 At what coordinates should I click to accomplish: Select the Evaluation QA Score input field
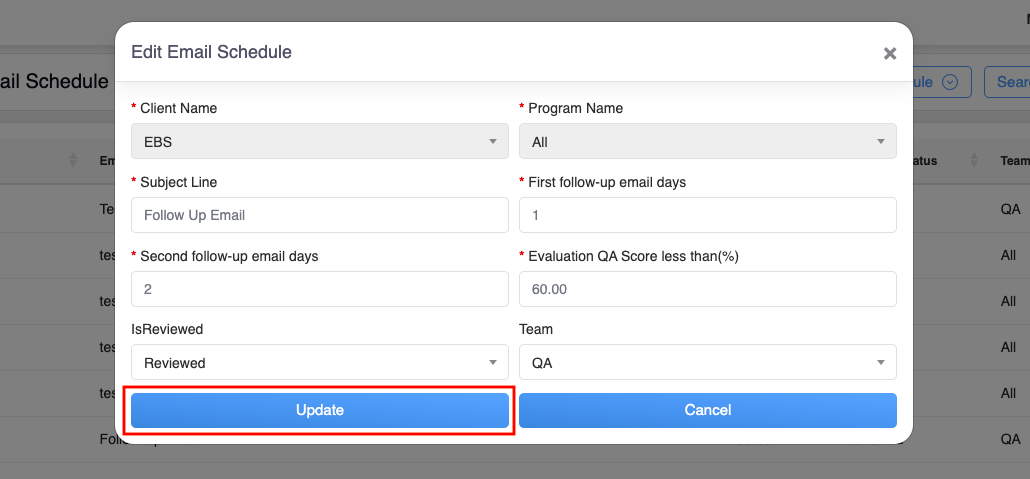[707, 289]
